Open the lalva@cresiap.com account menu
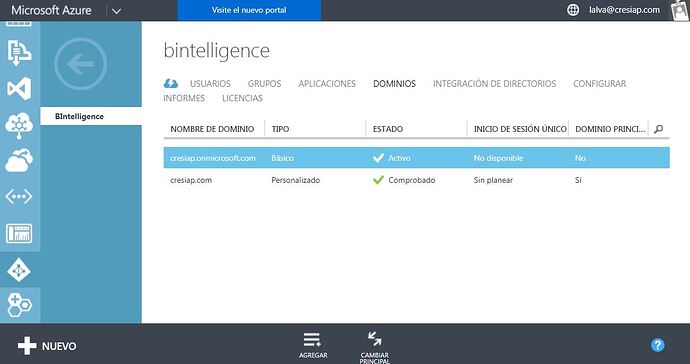 (x=624, y=10)
